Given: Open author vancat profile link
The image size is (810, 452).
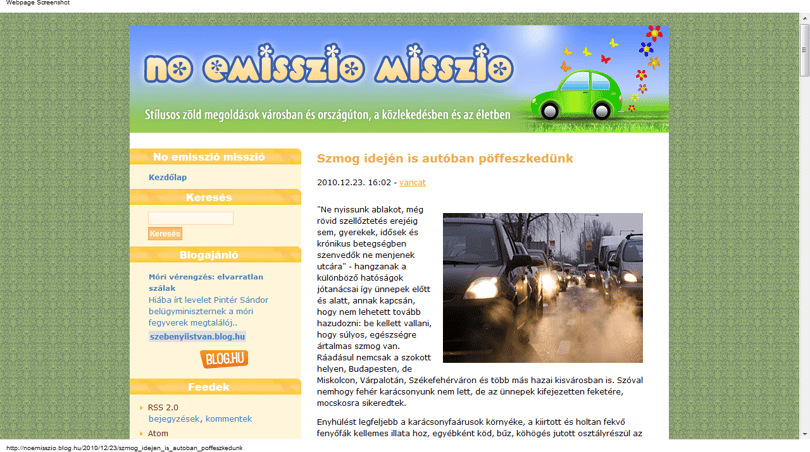Looking at the screenshot, I should 412,182.
